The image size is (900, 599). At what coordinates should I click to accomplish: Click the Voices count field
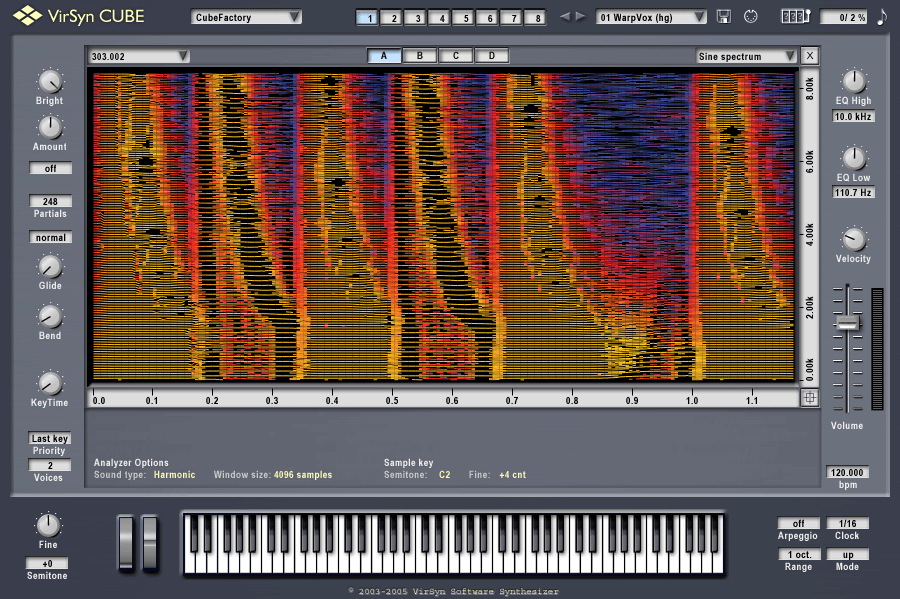tap(49, 465)
